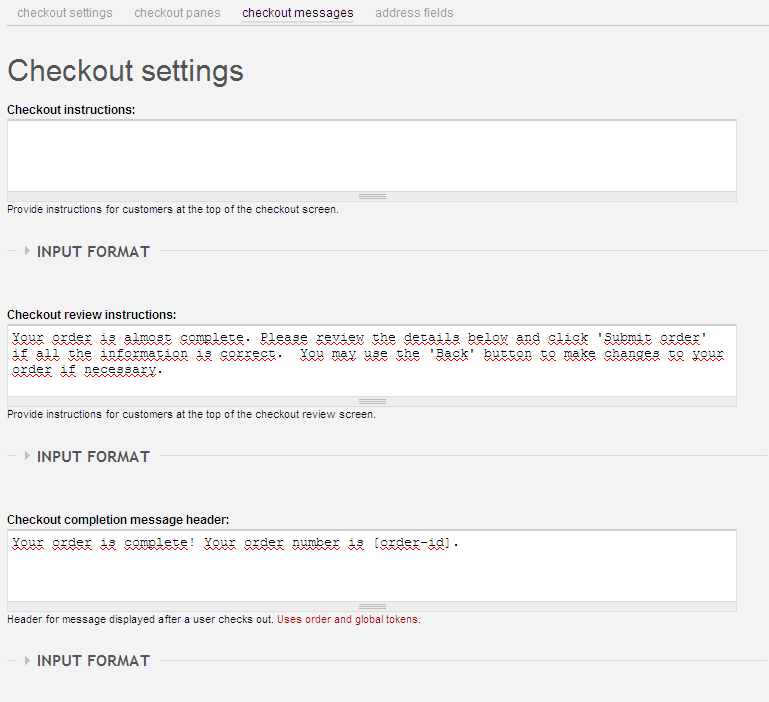Click the Checkout review instructions text area
This screenshot has height=702, width=769.
(372, 361)
